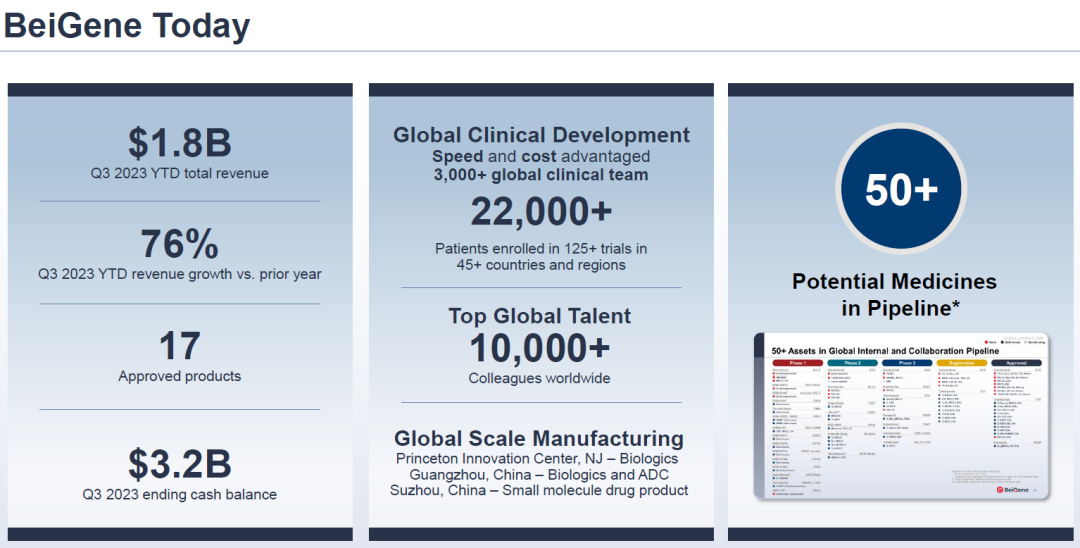
Task: Click the dark Approved column header
Action: [x=1016, y=363]
